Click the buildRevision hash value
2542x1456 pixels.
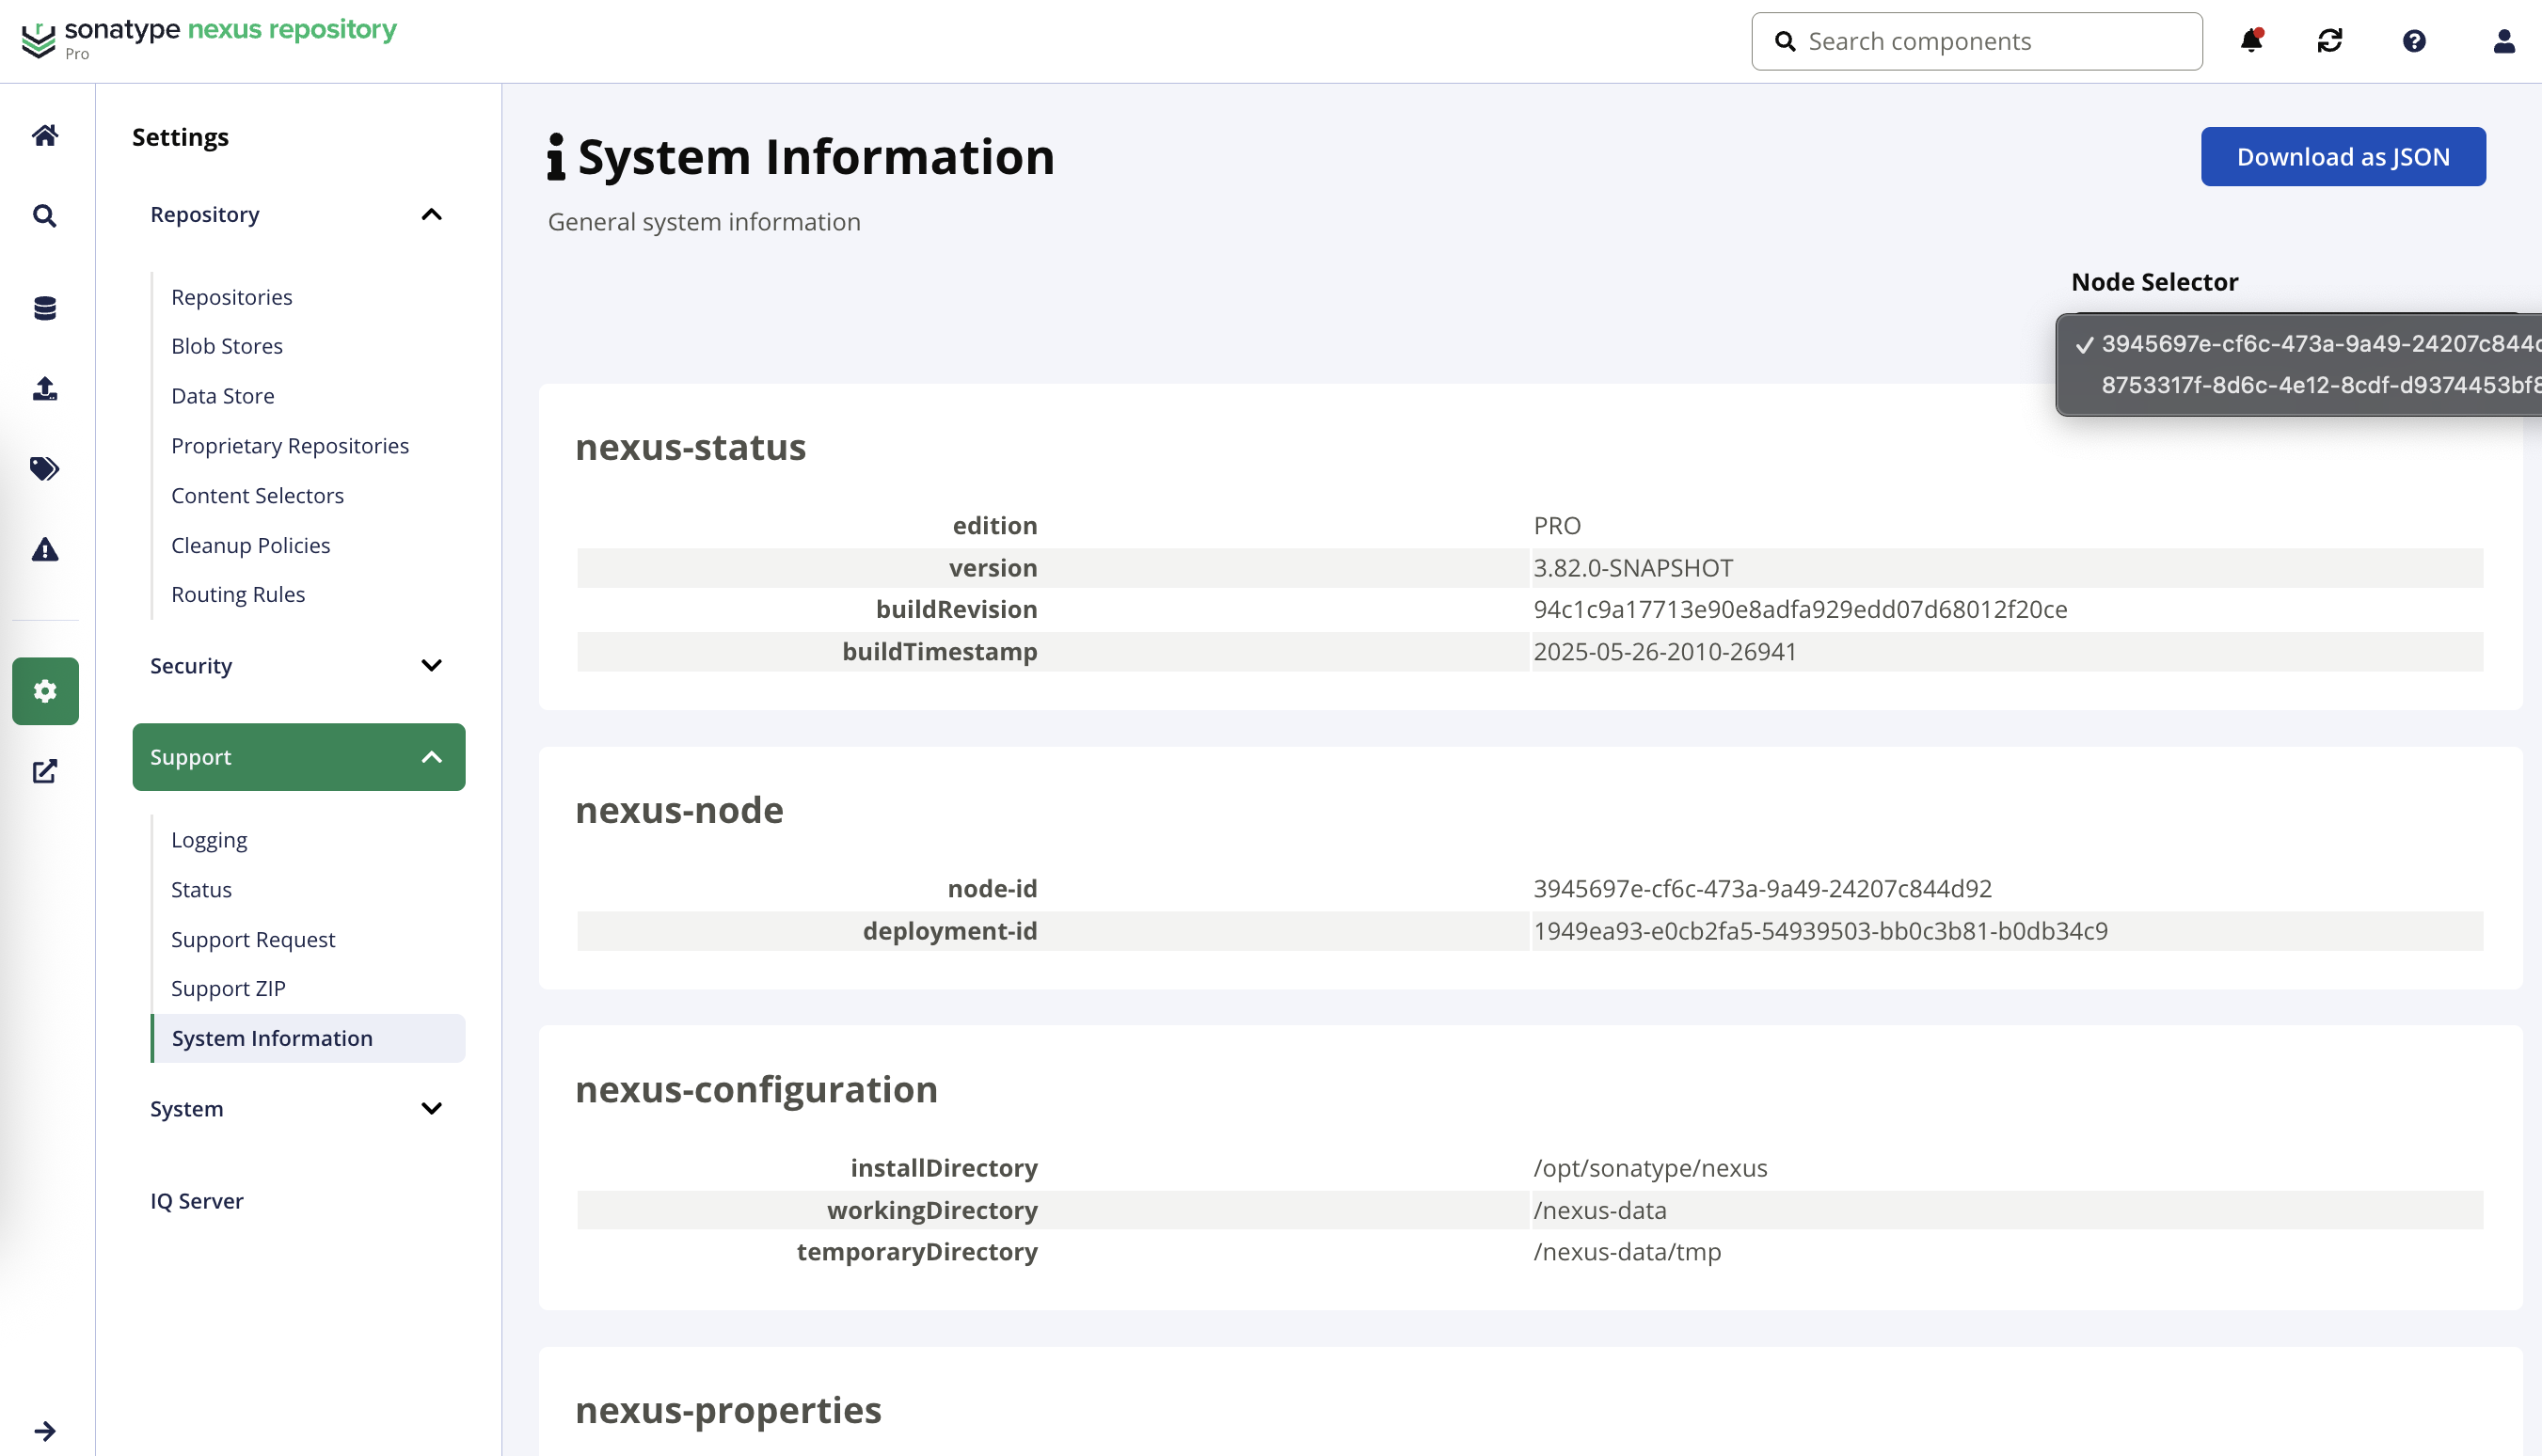(x=1800, y=609)
